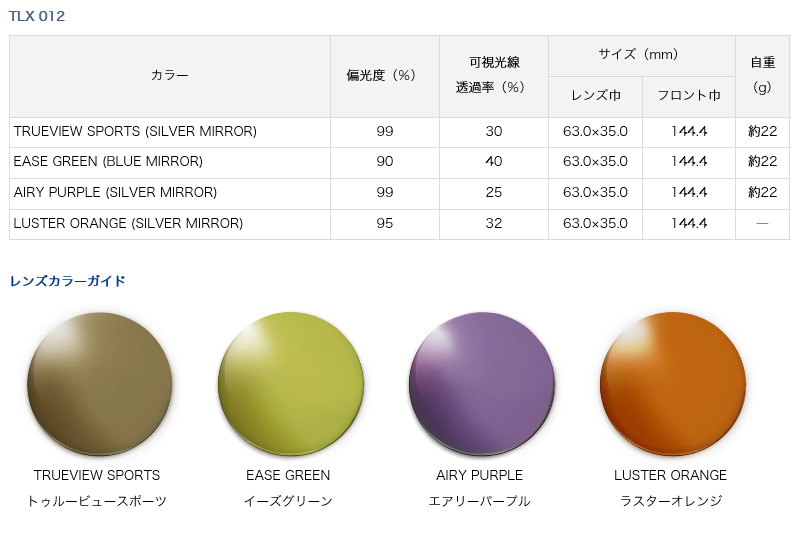The height and width of the screenshot is (537, 798).
Task: Select the AIRY PURPLE lens color circle
Action: pos(481,384)
